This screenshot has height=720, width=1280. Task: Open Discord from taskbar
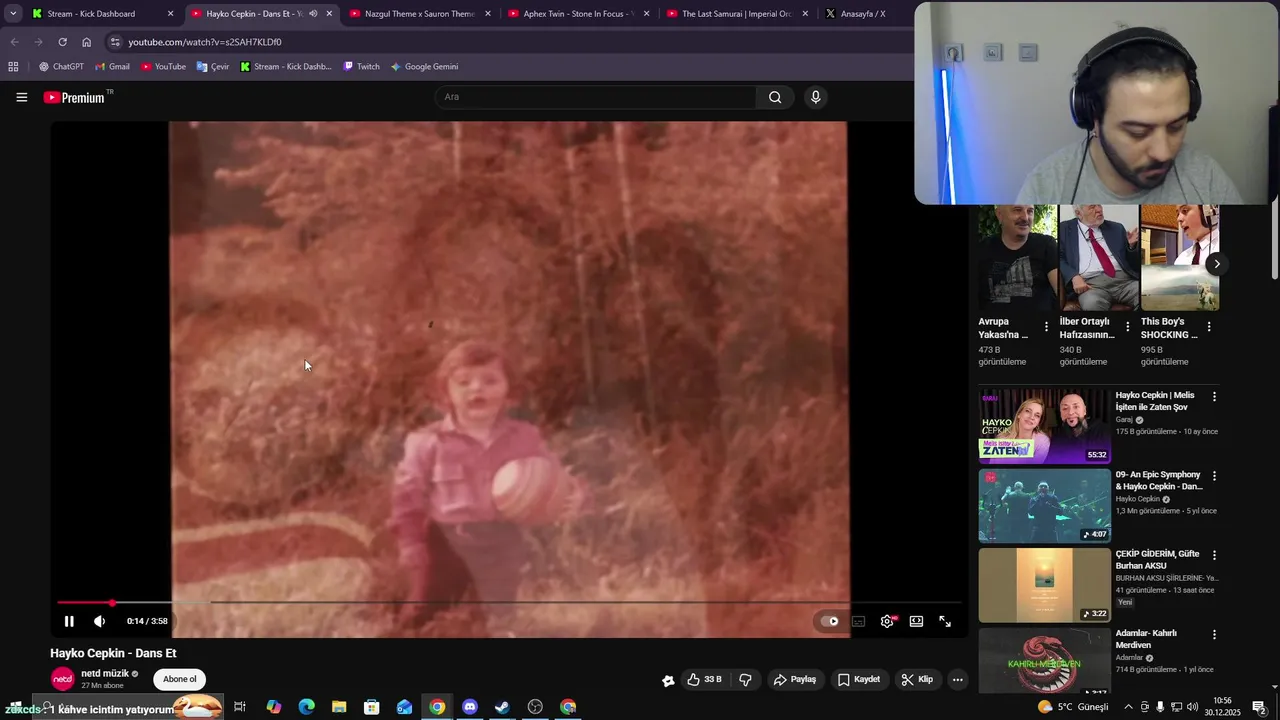coord(470,707)
